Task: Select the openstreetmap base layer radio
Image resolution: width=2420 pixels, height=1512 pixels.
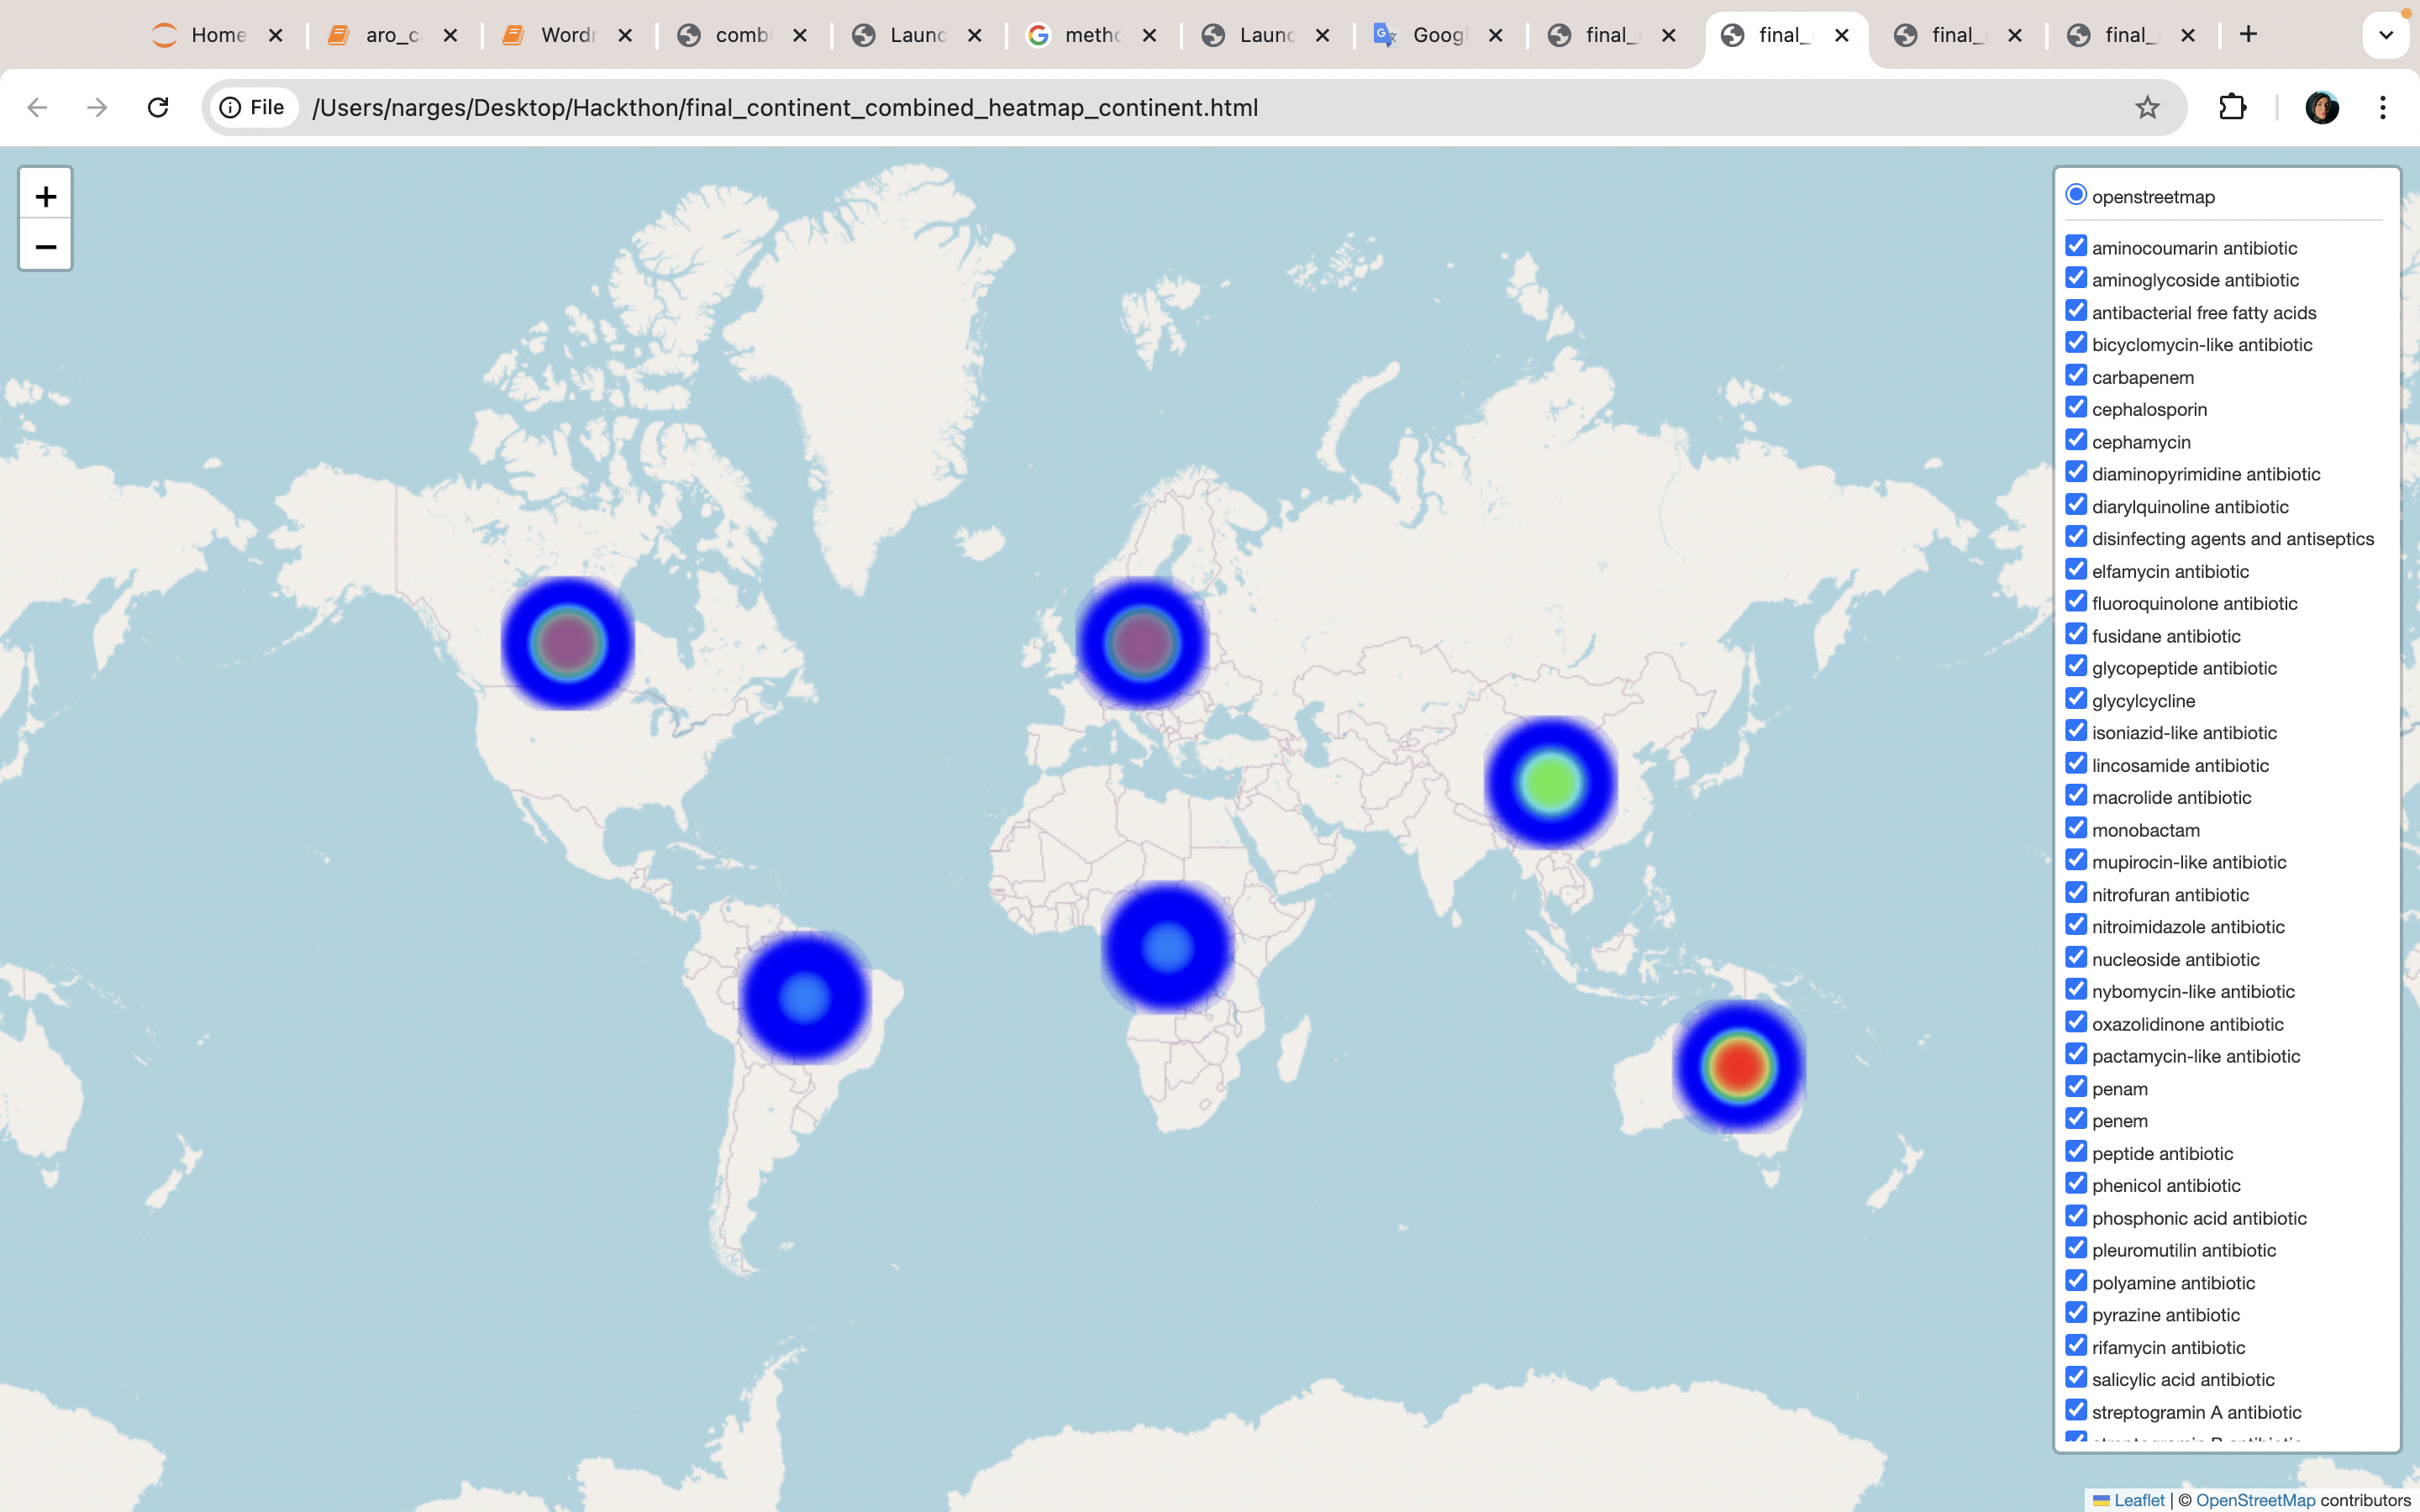Action: click(2076, 195)
